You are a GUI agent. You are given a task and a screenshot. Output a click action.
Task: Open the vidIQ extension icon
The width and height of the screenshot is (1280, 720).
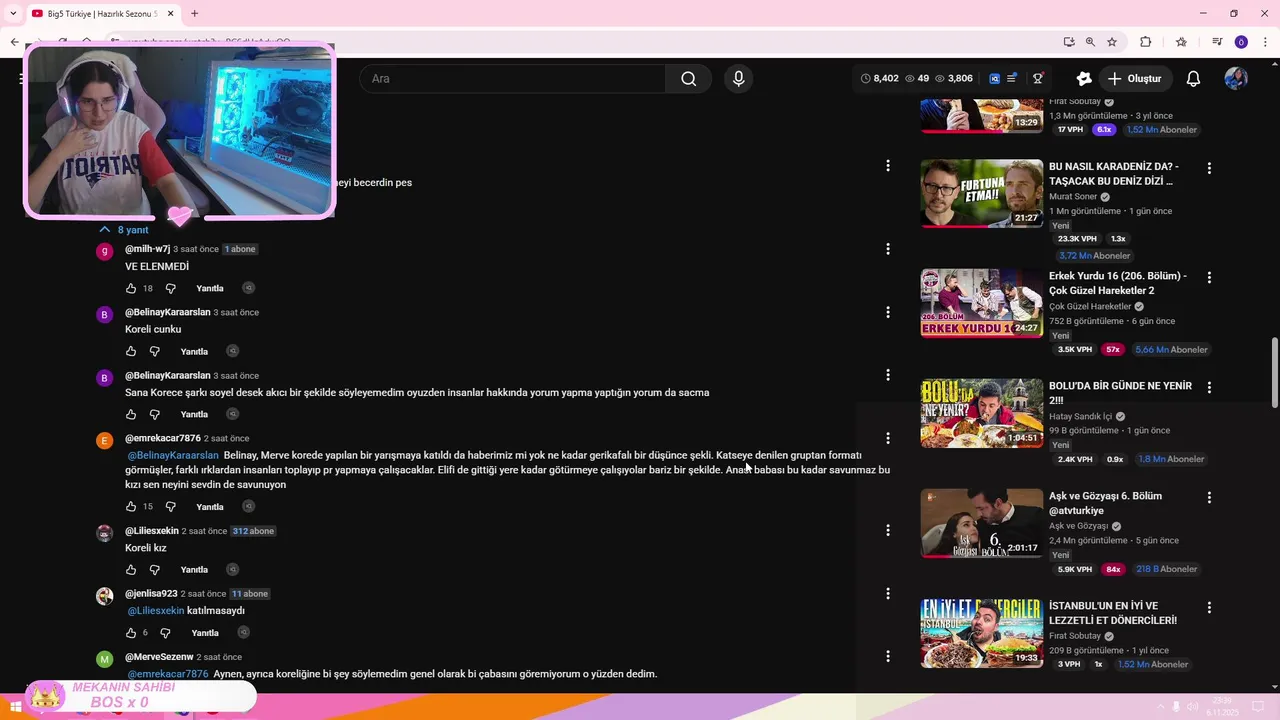coord(994,79)
